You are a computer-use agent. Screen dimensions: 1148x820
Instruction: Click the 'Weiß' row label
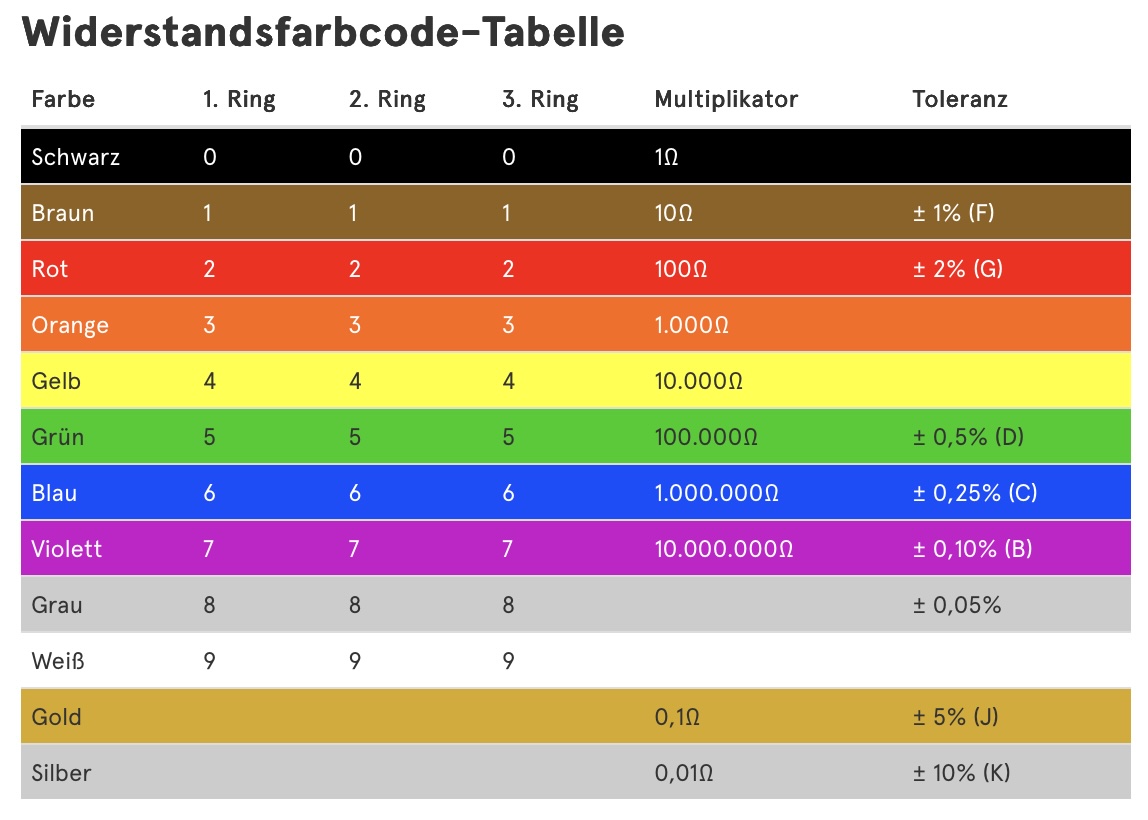tap(57, 661)
